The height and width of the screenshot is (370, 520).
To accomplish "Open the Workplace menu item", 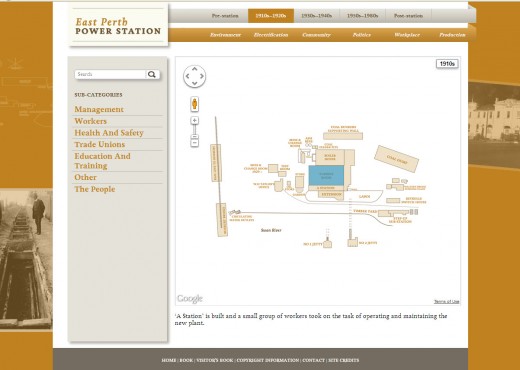I will pos(407,35).
